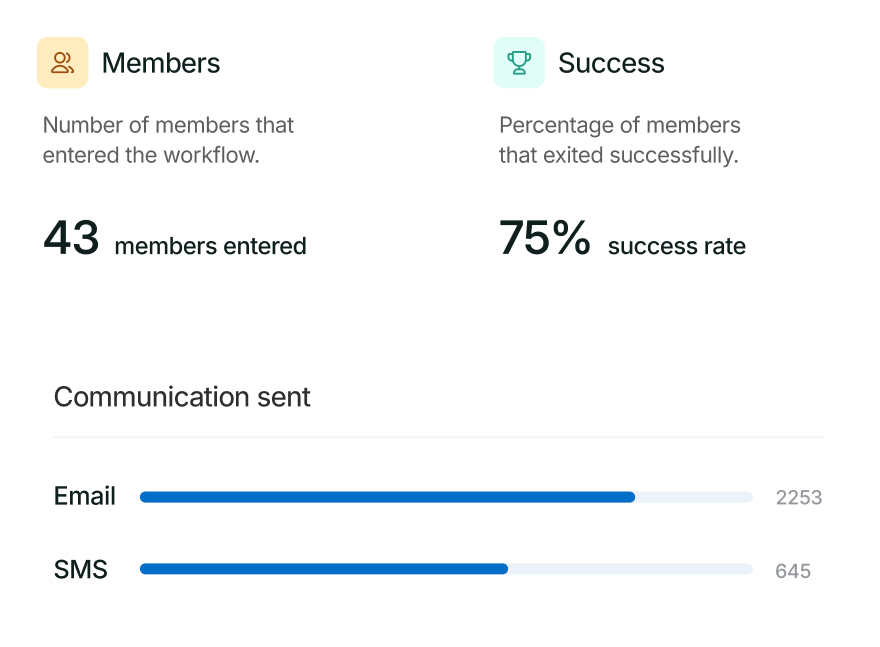Click the 43 members count
This screenshot has width=880, height=647.
(71, 238)
